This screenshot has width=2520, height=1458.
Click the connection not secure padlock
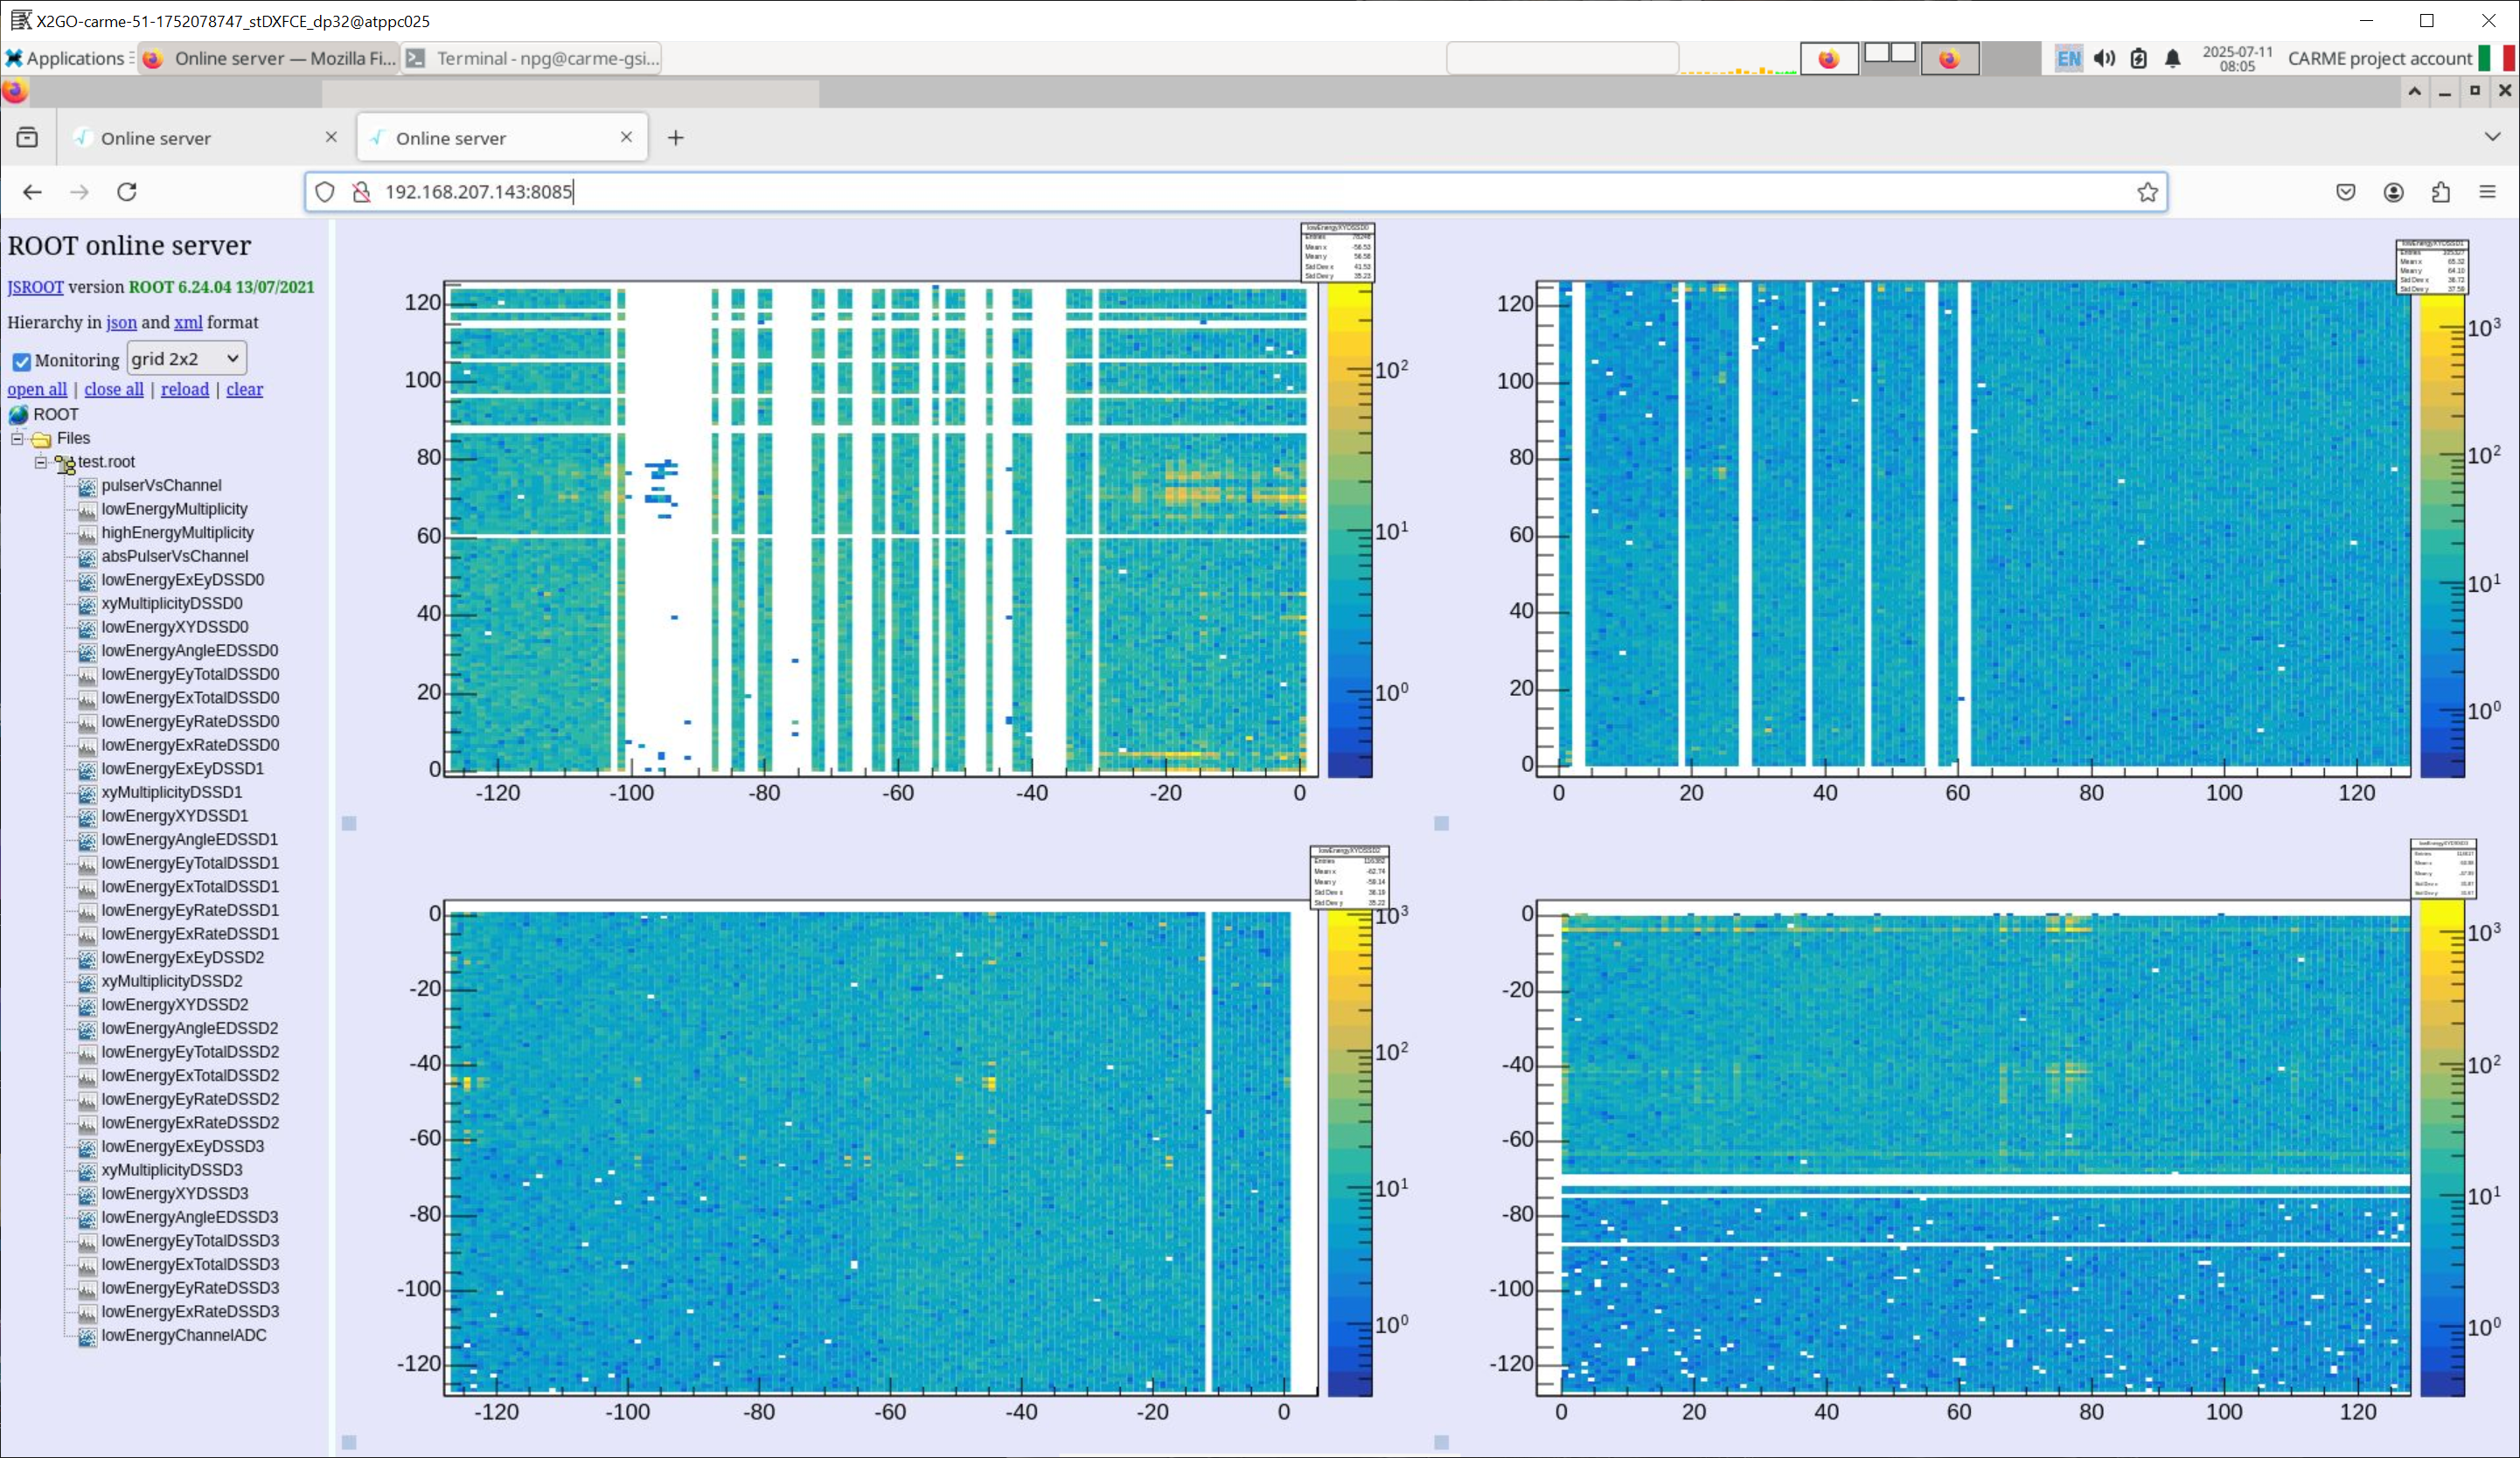pos(362,192)
